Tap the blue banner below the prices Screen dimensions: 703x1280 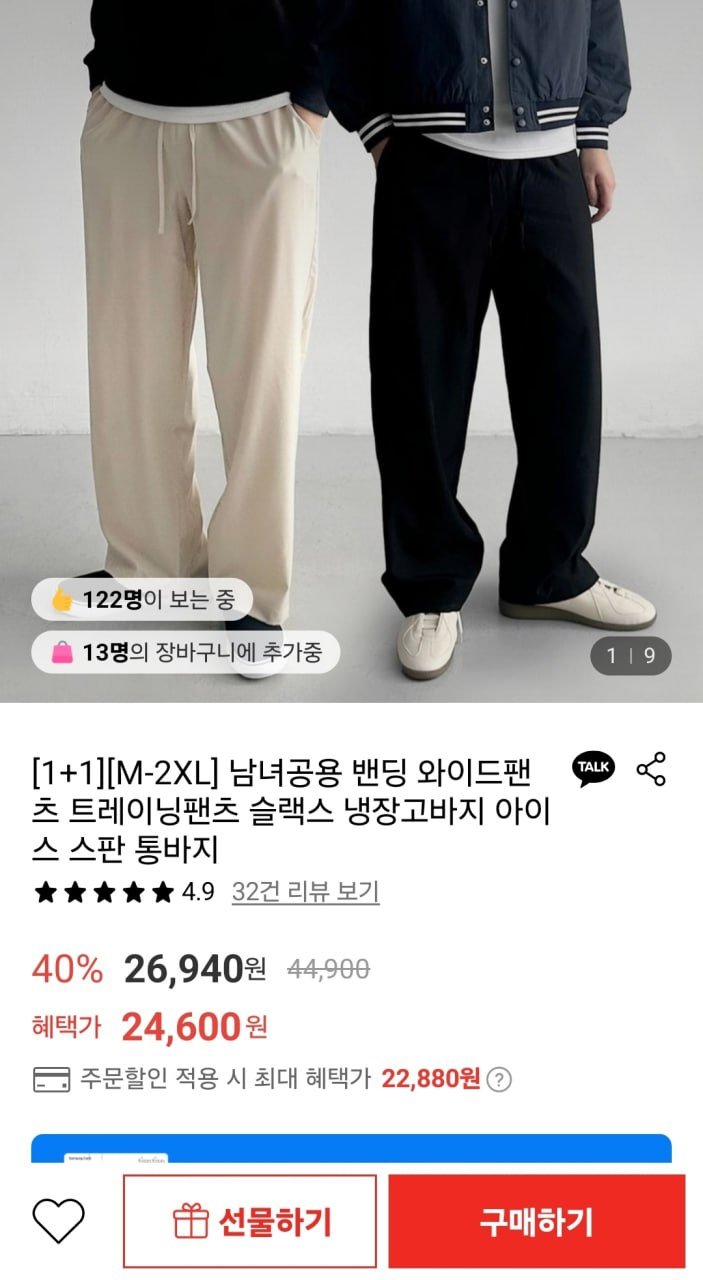(351, 1148)
